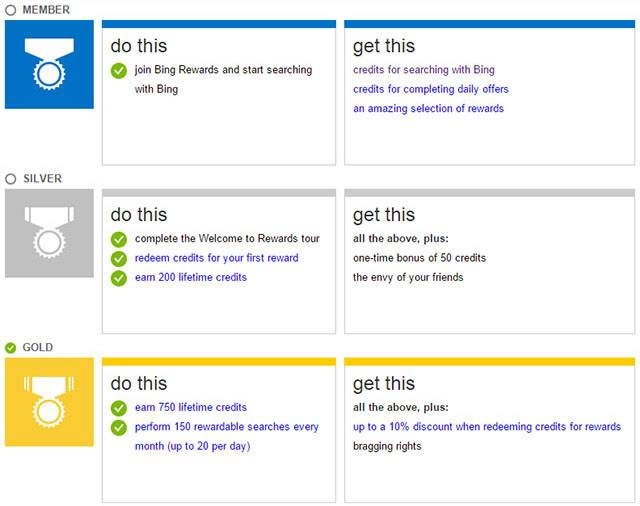This screenshot has height=506, width=640.
Task: Click the yellow Gold medal badge
Action: [x=49, y=402]
